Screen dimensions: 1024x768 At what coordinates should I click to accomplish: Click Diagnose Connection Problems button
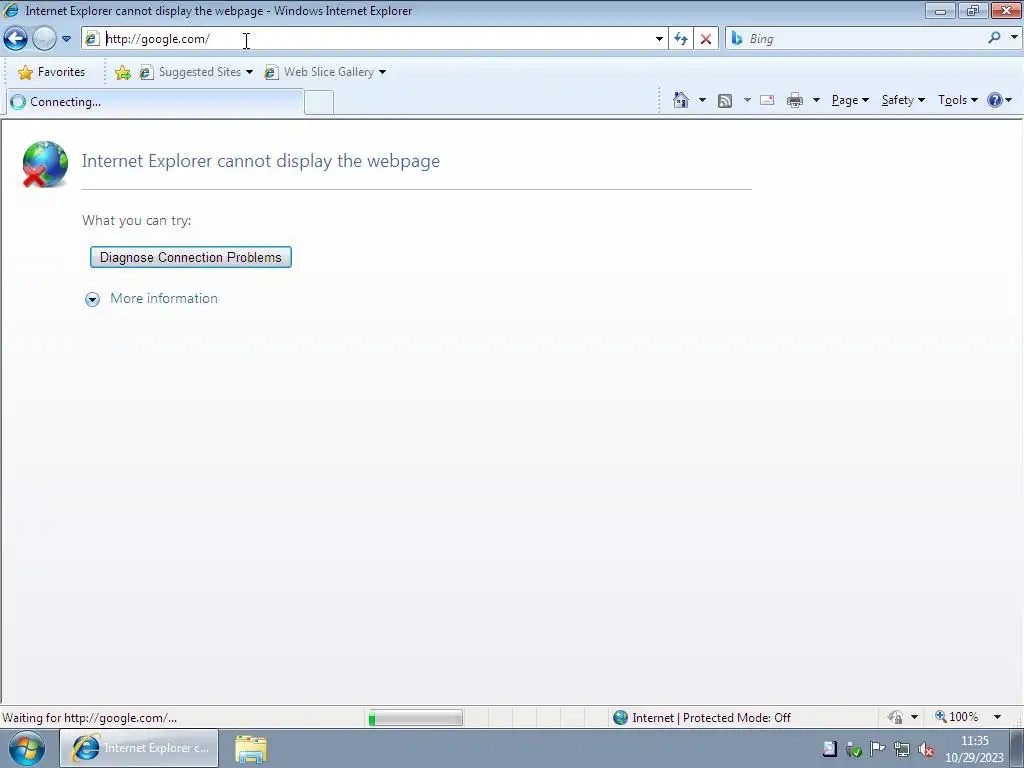(191, 257)
